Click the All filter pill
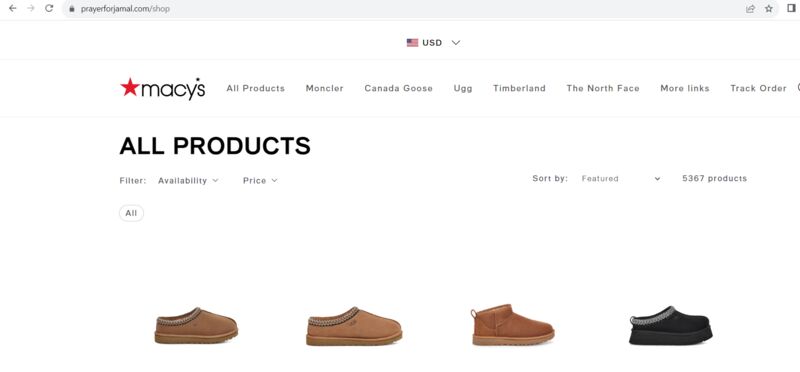The width and height of the screenshot is (800, 372). tap(132, 213)
